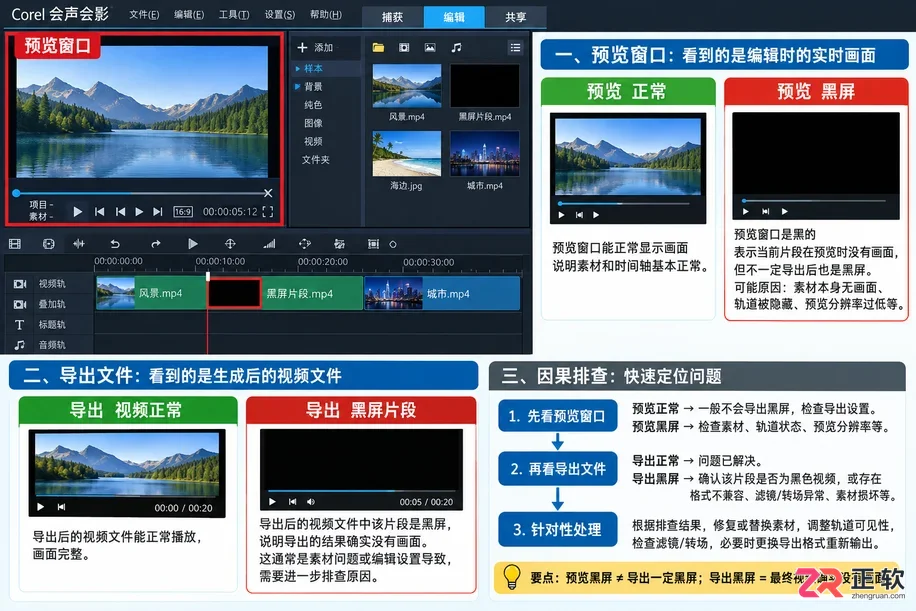Toggle the 叠加轨 track camera icon
Image resolution: width=916 pixels, height=611 pixels.
pos(20,304)
